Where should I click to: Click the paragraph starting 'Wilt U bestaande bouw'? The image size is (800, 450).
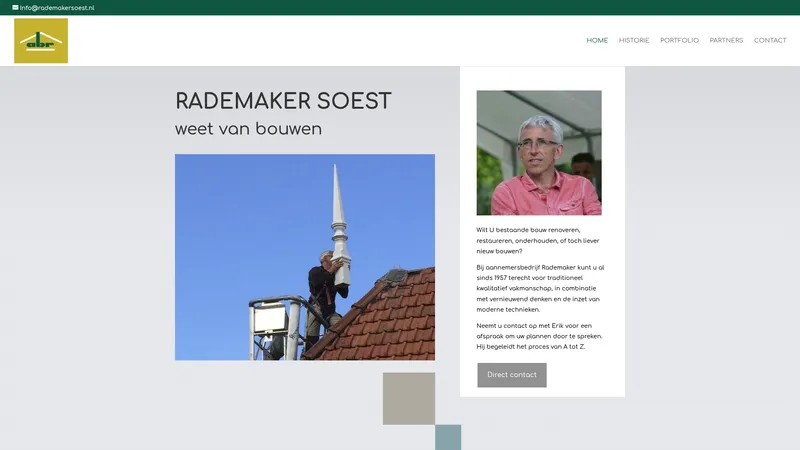[538, 240]
